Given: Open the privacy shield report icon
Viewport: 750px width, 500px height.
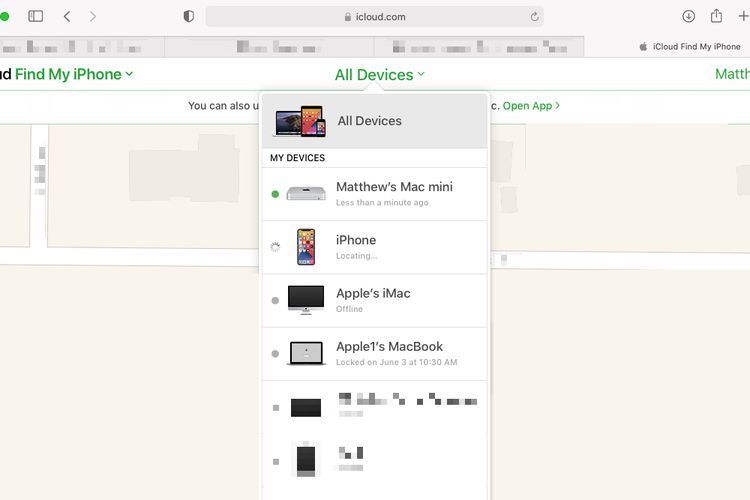Looking at the screenshot, I should (189, 16).
